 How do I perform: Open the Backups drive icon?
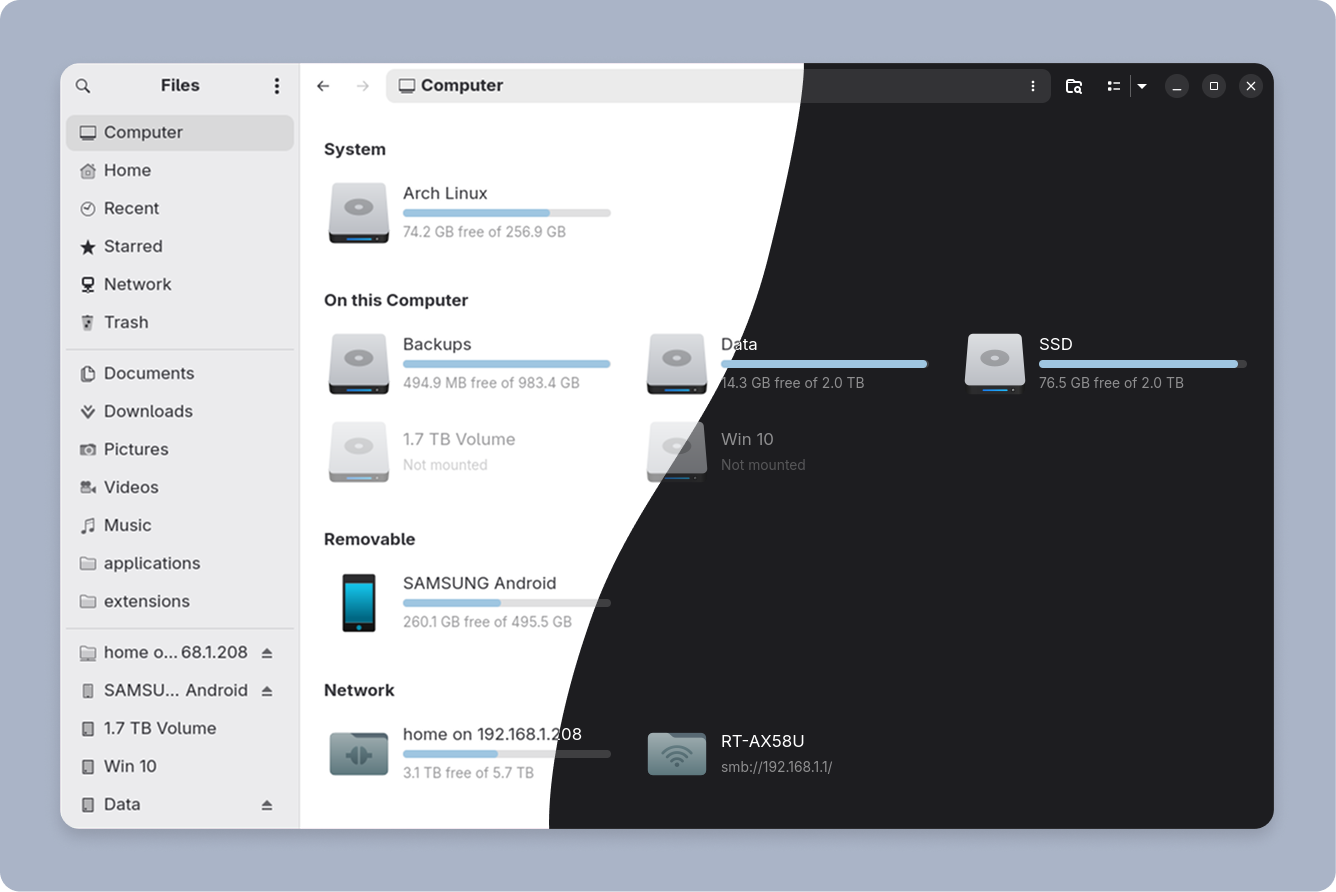(x=359, y=364)
